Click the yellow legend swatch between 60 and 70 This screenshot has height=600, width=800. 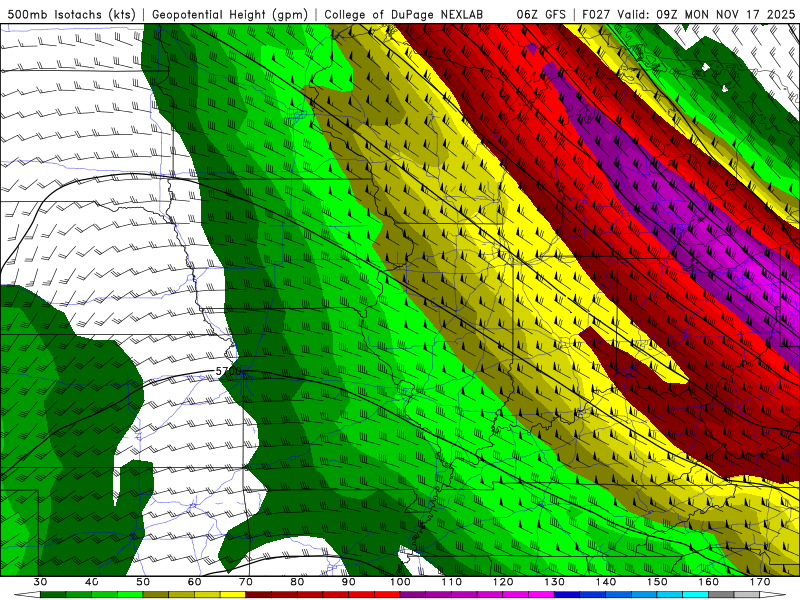pos(233,595)
